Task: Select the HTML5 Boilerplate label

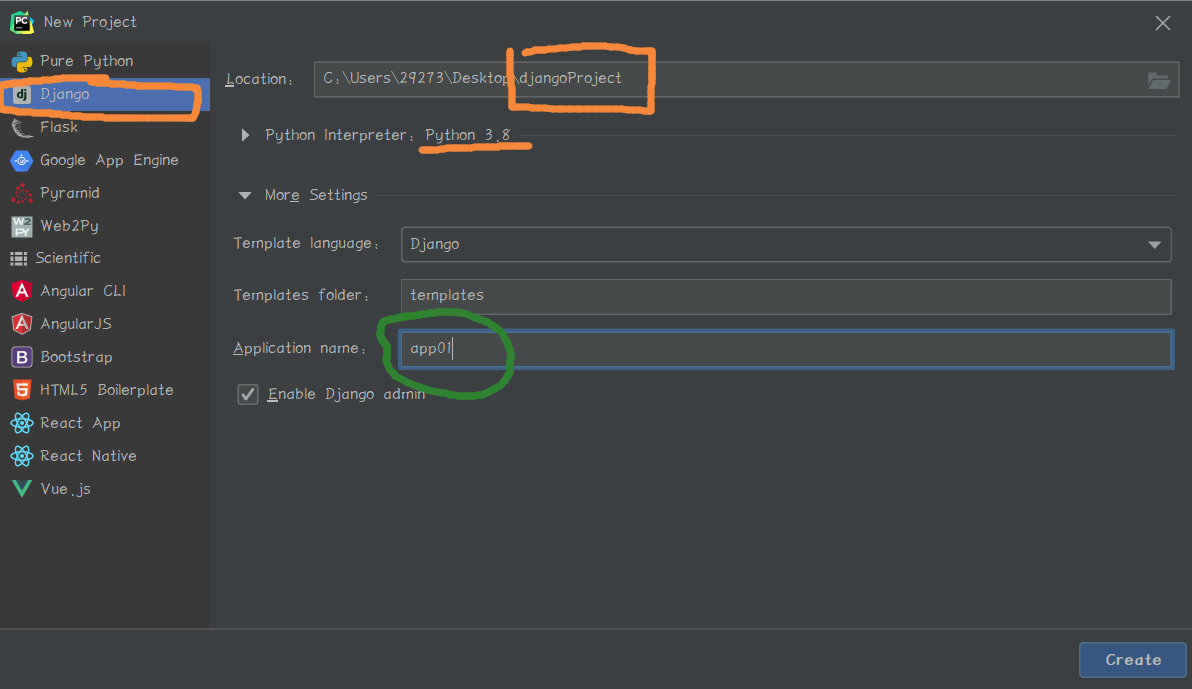Action: tap(106, 390)
